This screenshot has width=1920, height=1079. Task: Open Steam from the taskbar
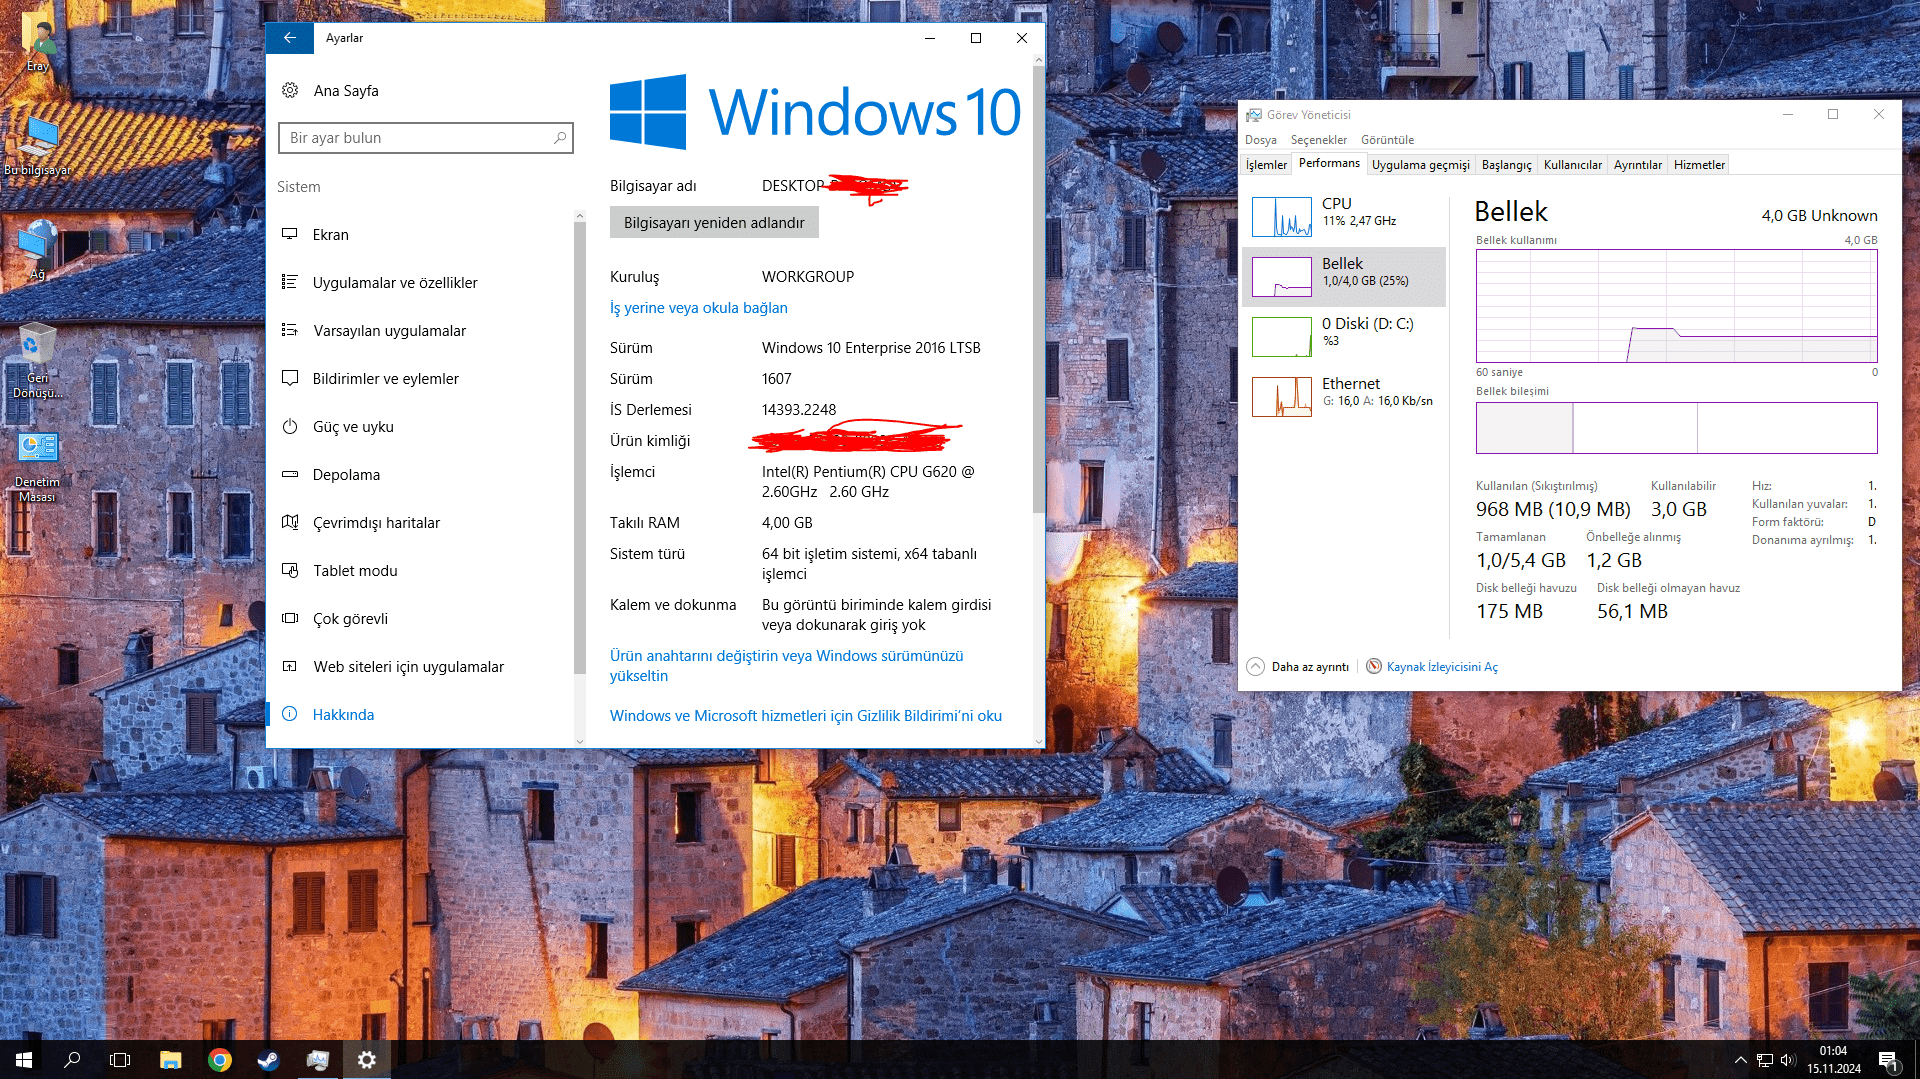268,1060
